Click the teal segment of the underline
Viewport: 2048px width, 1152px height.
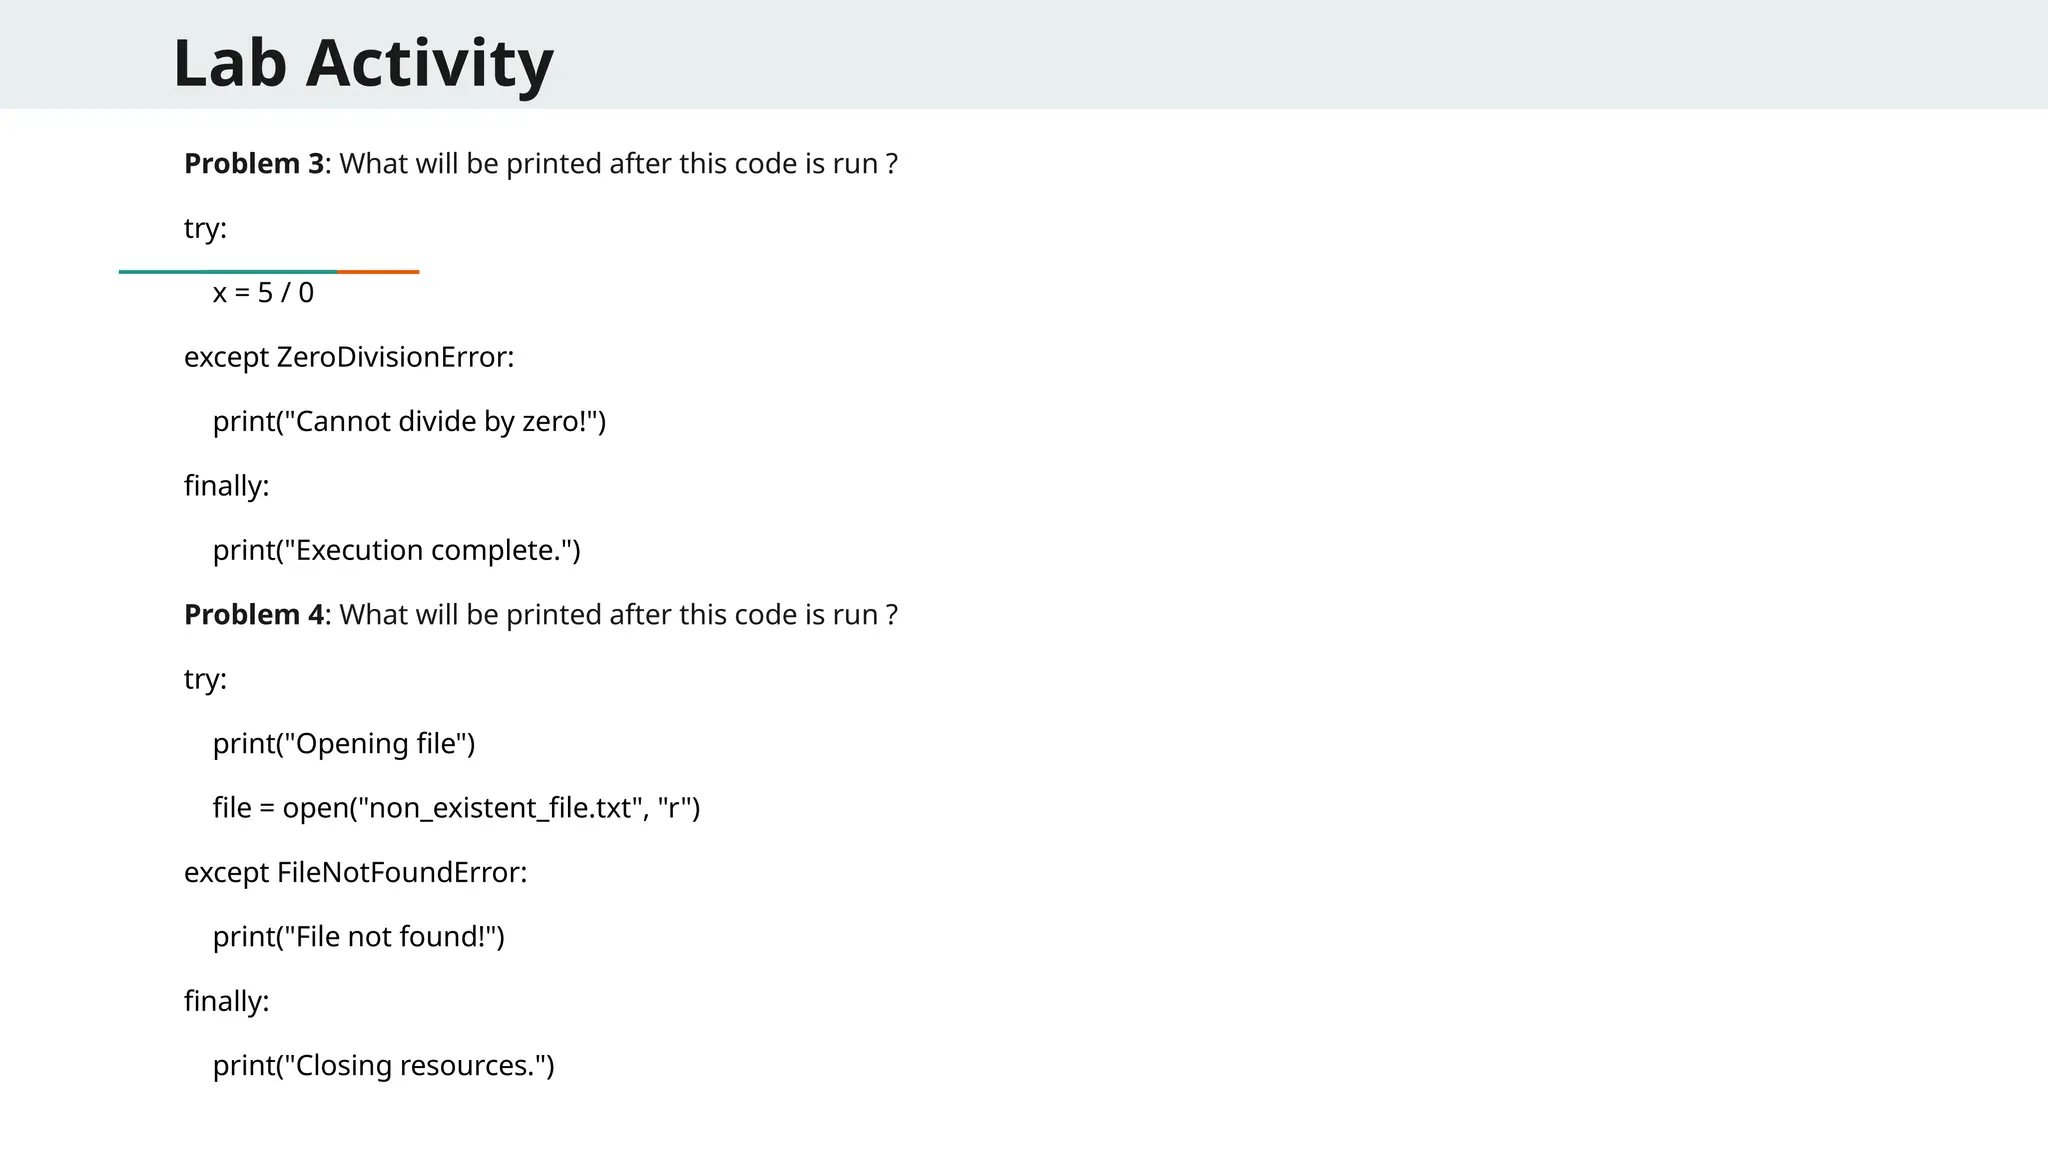click(228, 271)
